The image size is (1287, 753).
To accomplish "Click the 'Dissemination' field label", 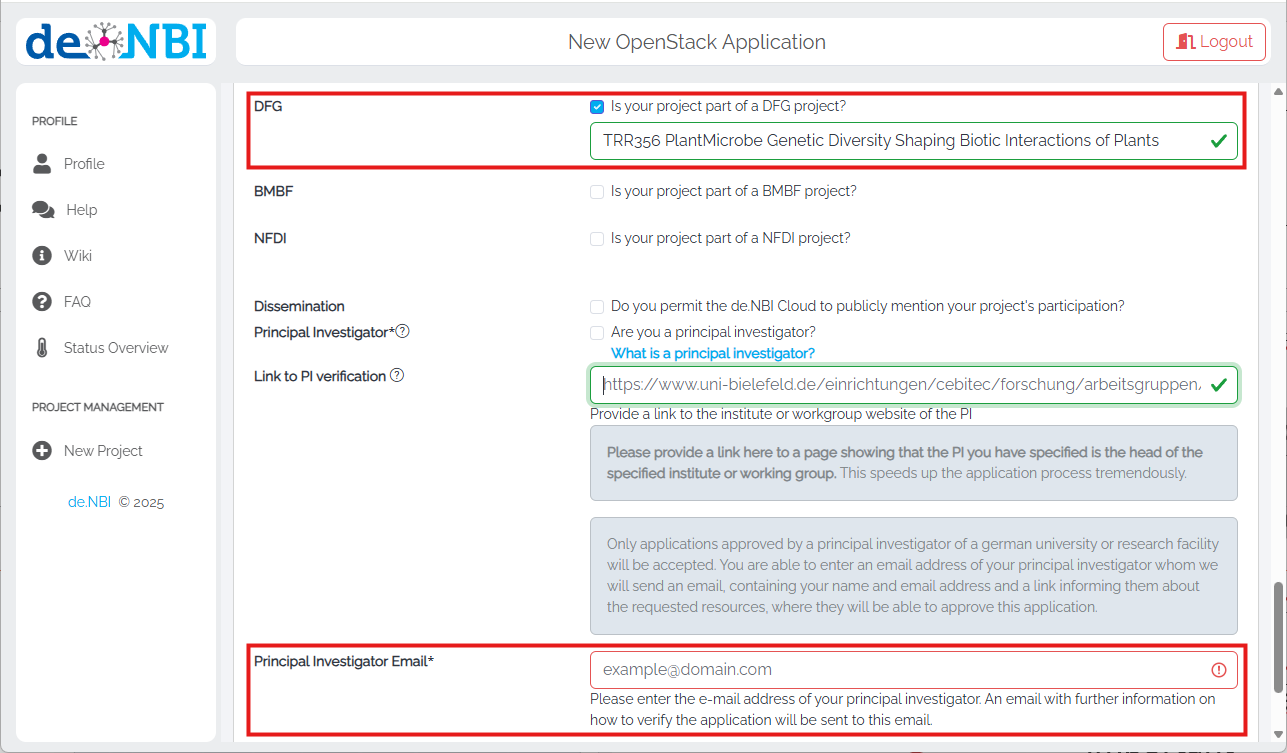I will click(299, 306).
